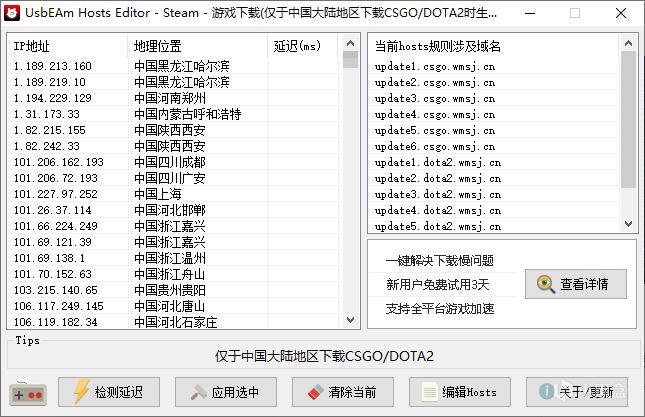Open 关于/更新 about button
Screen dimensions: 645x417
(577, 392)
